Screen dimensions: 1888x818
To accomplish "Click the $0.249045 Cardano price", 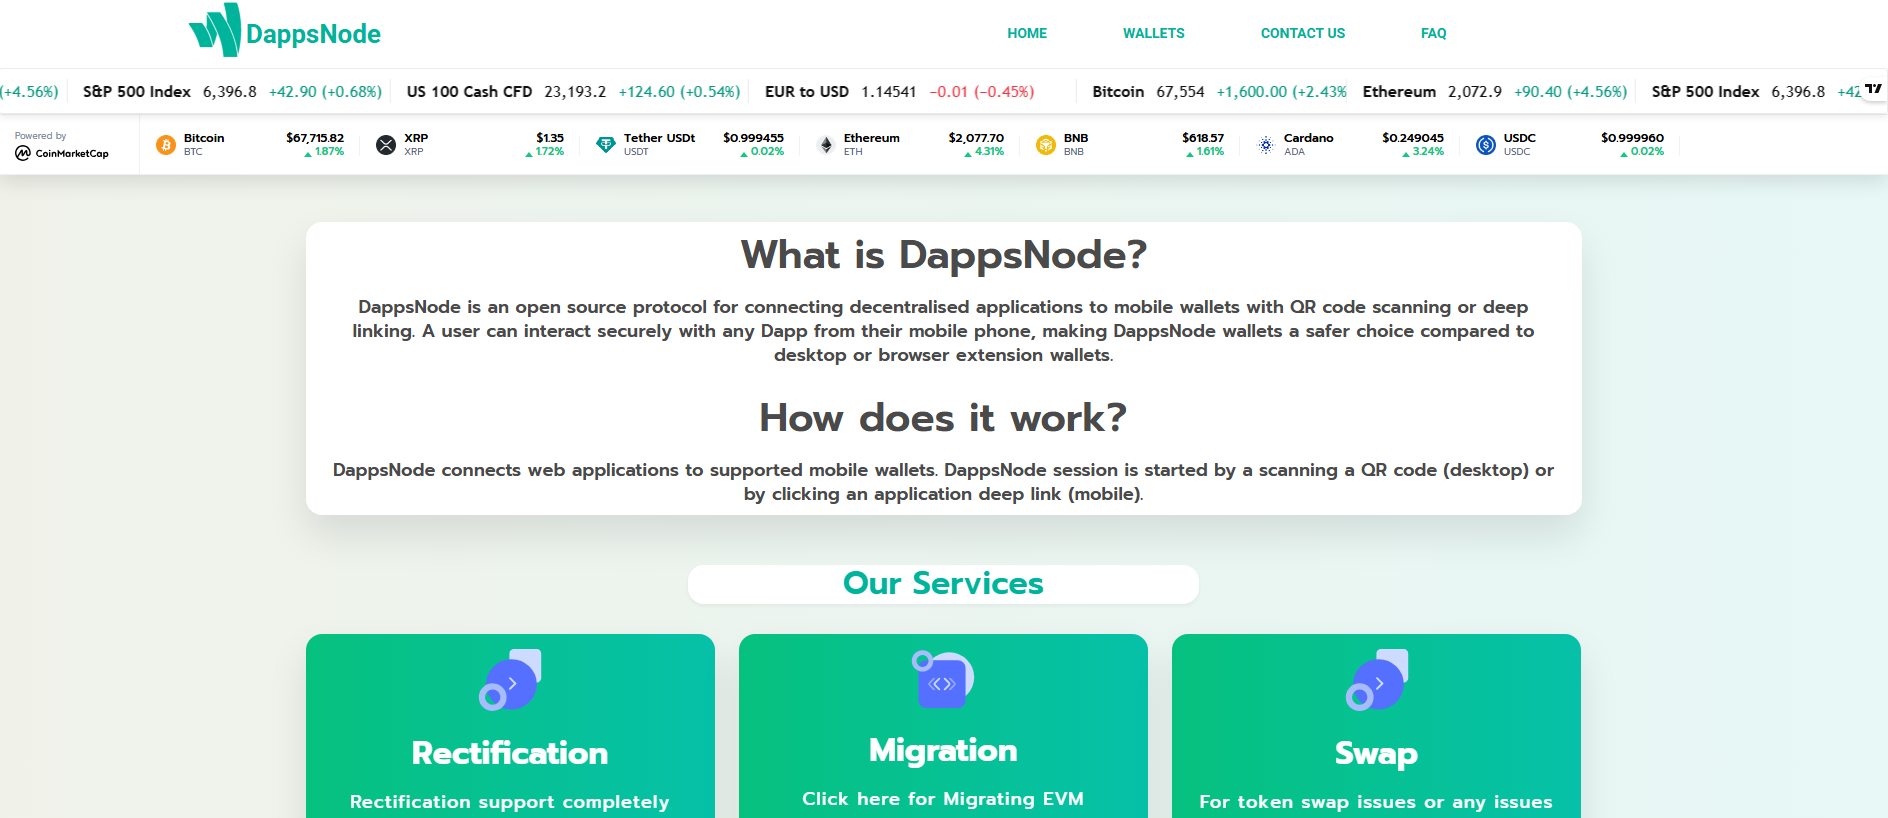I will pyautogui.click(x=1413, y=138).
